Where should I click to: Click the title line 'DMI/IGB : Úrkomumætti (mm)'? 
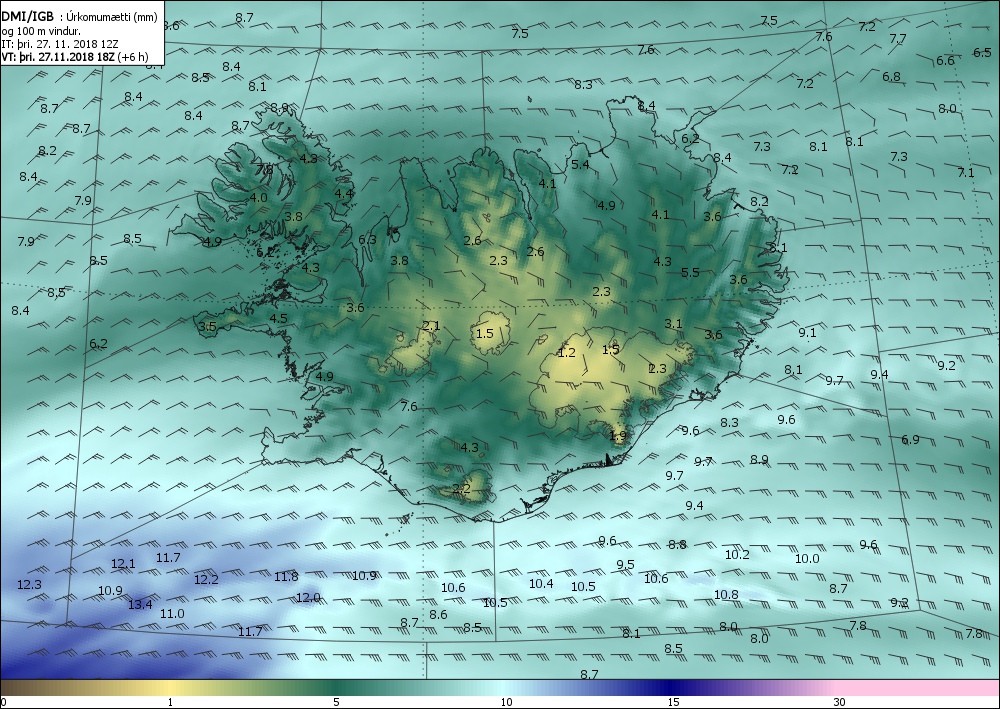pyautogui.click(x=79, y=17)
